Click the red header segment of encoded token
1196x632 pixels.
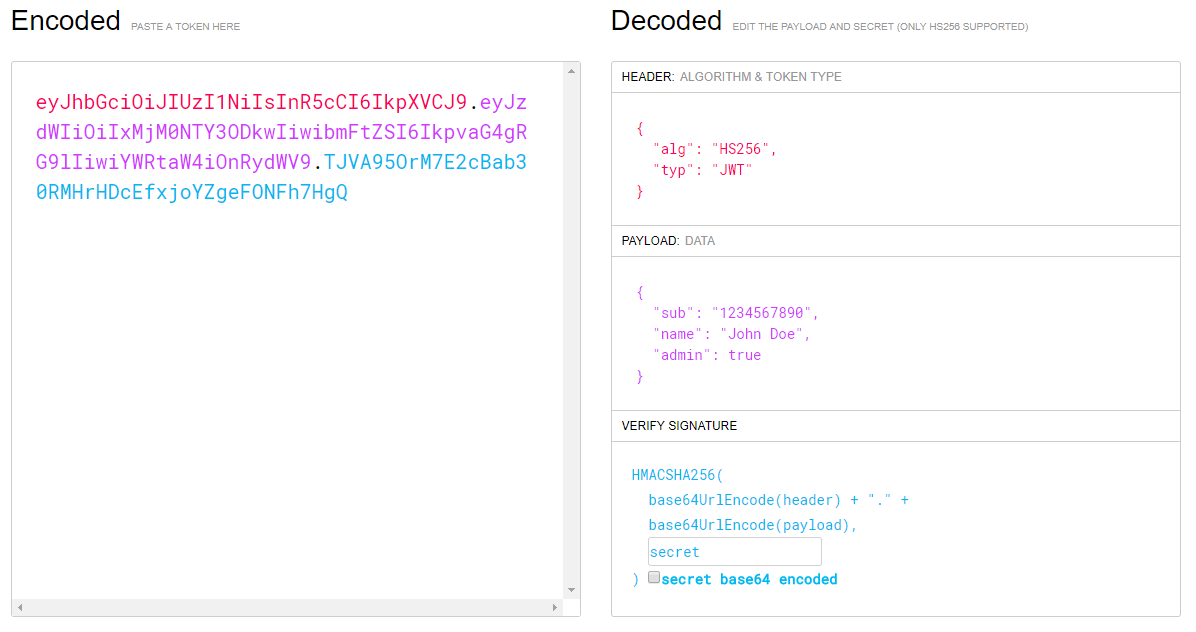pyautogui.click(x=250, y=103)
